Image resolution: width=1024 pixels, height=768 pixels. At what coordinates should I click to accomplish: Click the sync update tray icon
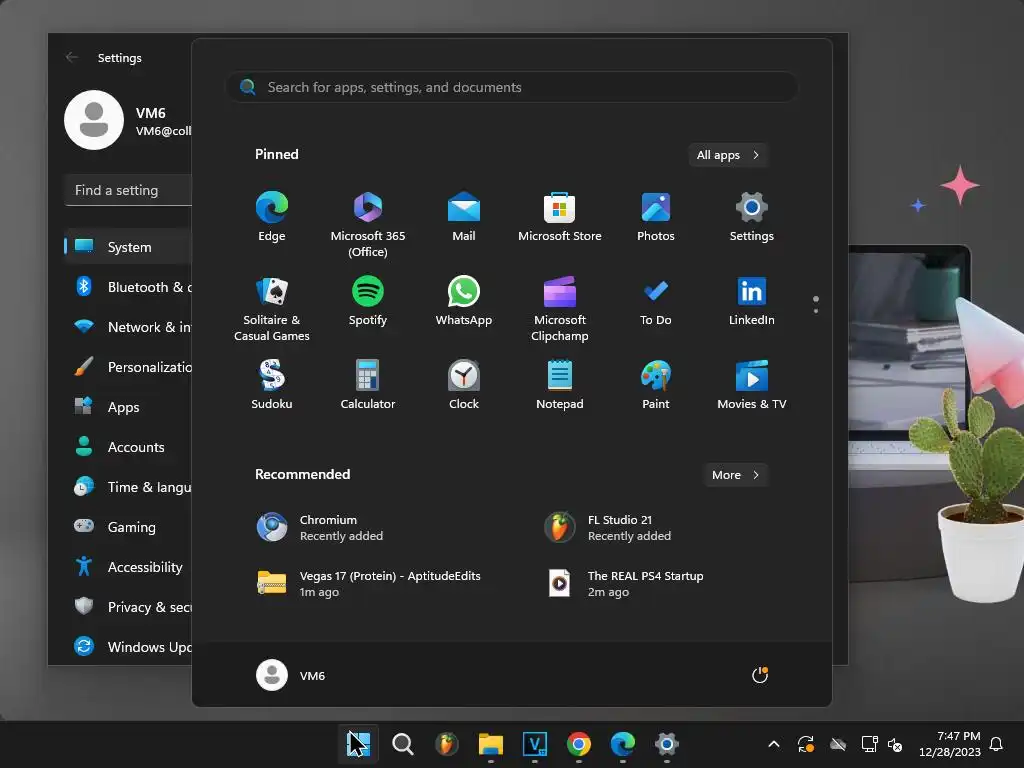pos(806,744)
